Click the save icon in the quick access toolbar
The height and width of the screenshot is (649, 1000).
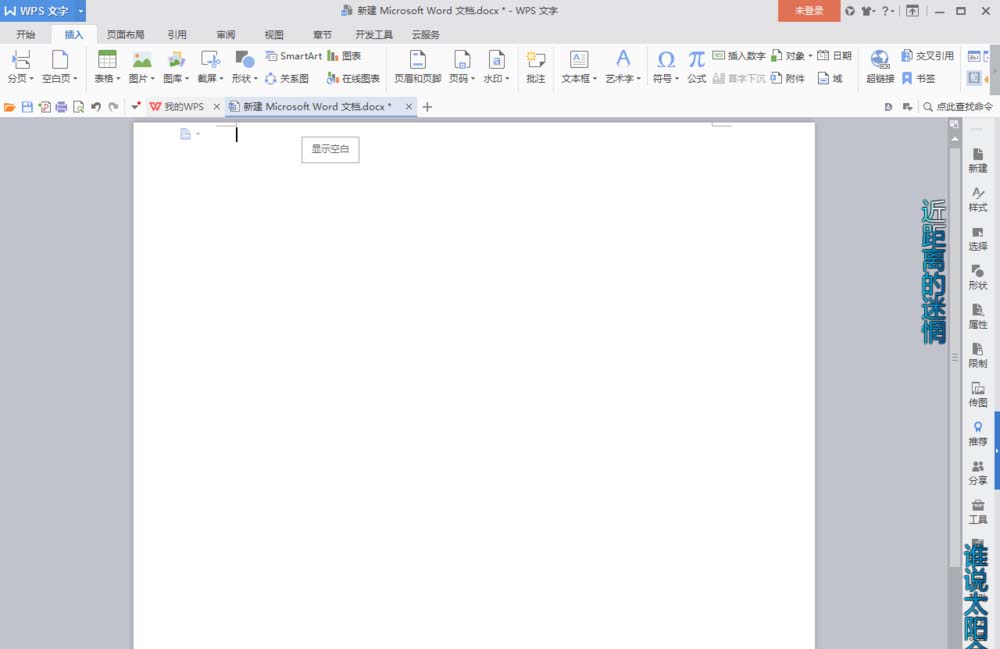tap(27, 106)
